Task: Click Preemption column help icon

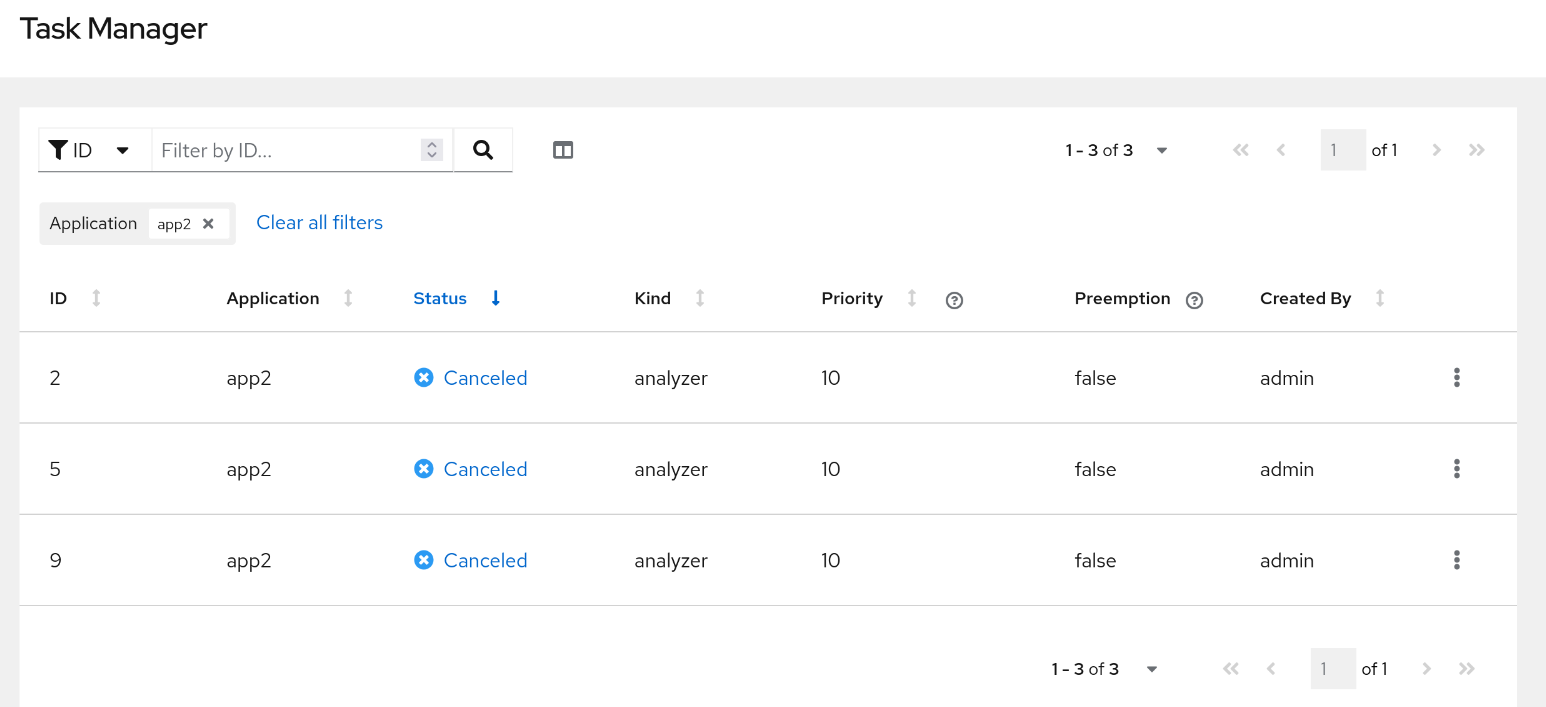Action: coord(1193,300)
